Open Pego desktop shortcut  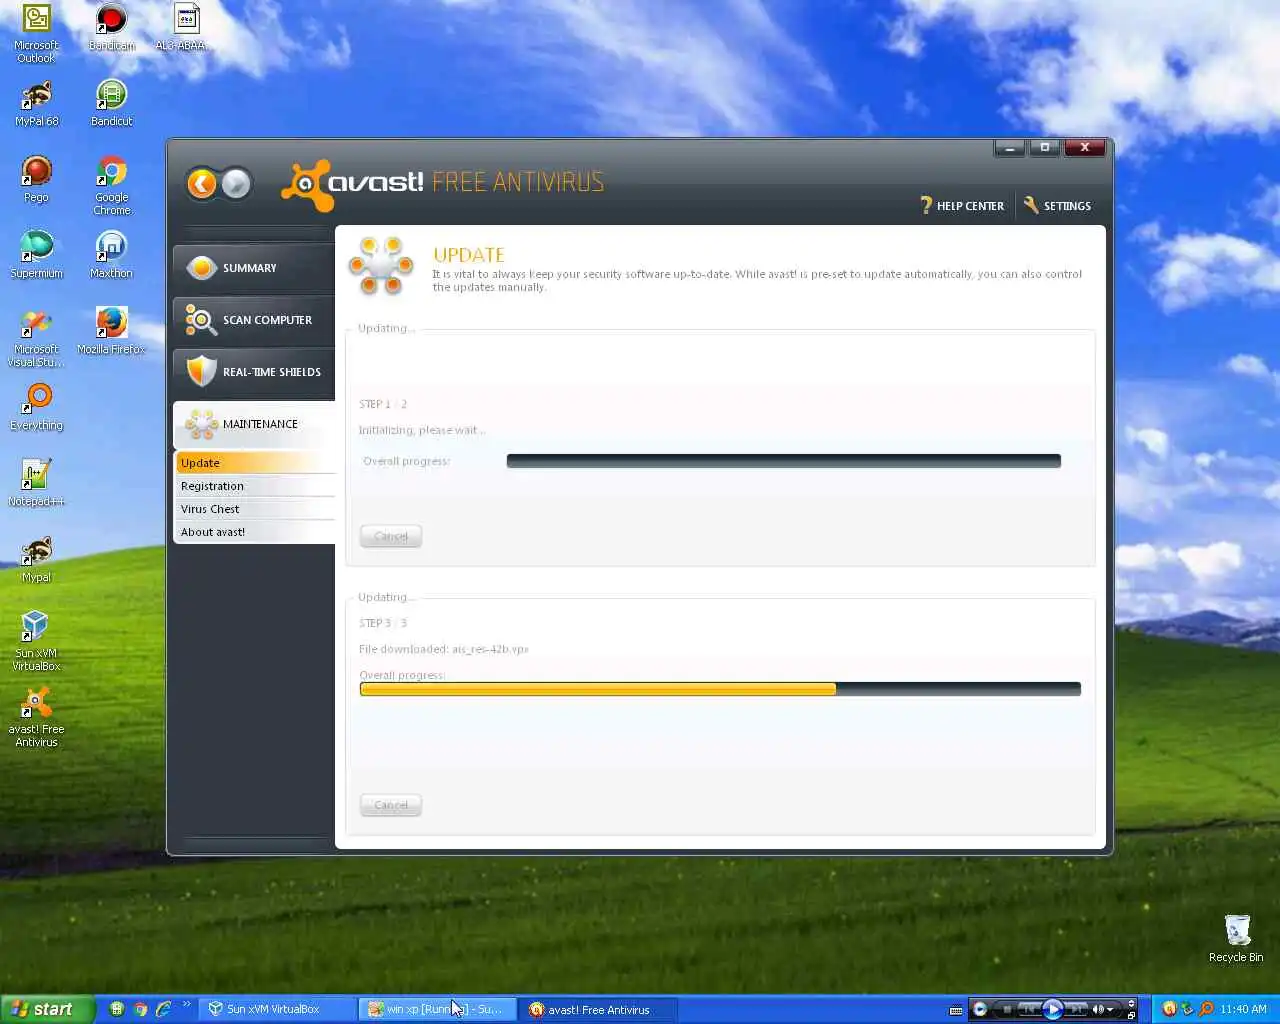(36, 180)
